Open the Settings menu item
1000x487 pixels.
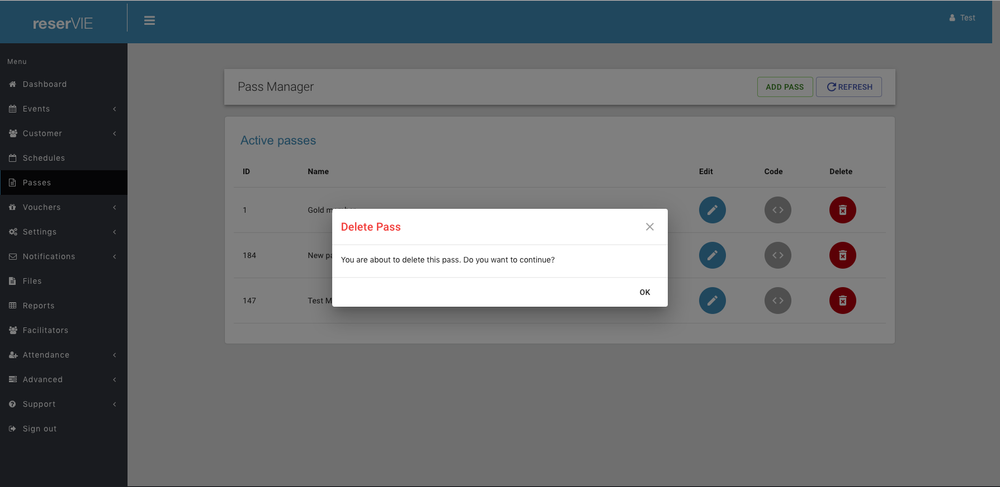(64, 232)
